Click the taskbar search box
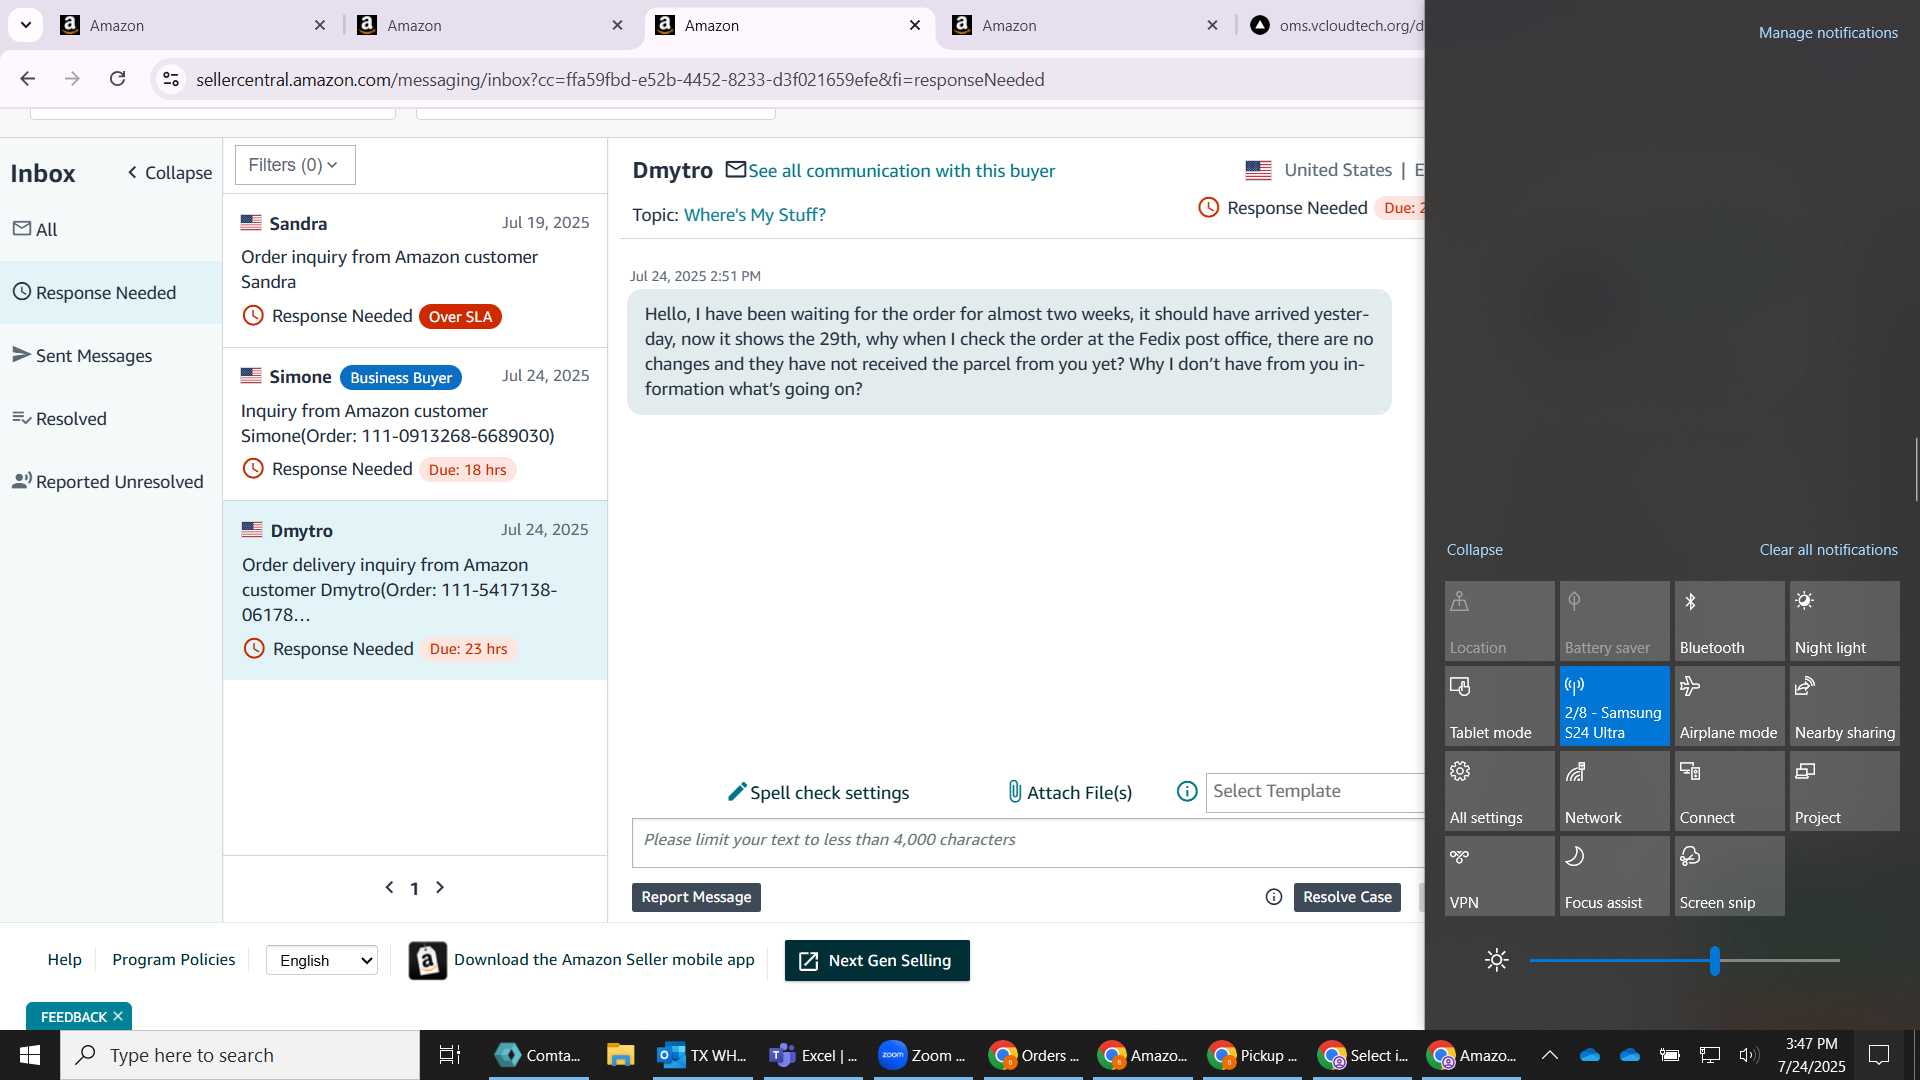The width and height of the screenshot is (1920, 1080). [240, 1055]
